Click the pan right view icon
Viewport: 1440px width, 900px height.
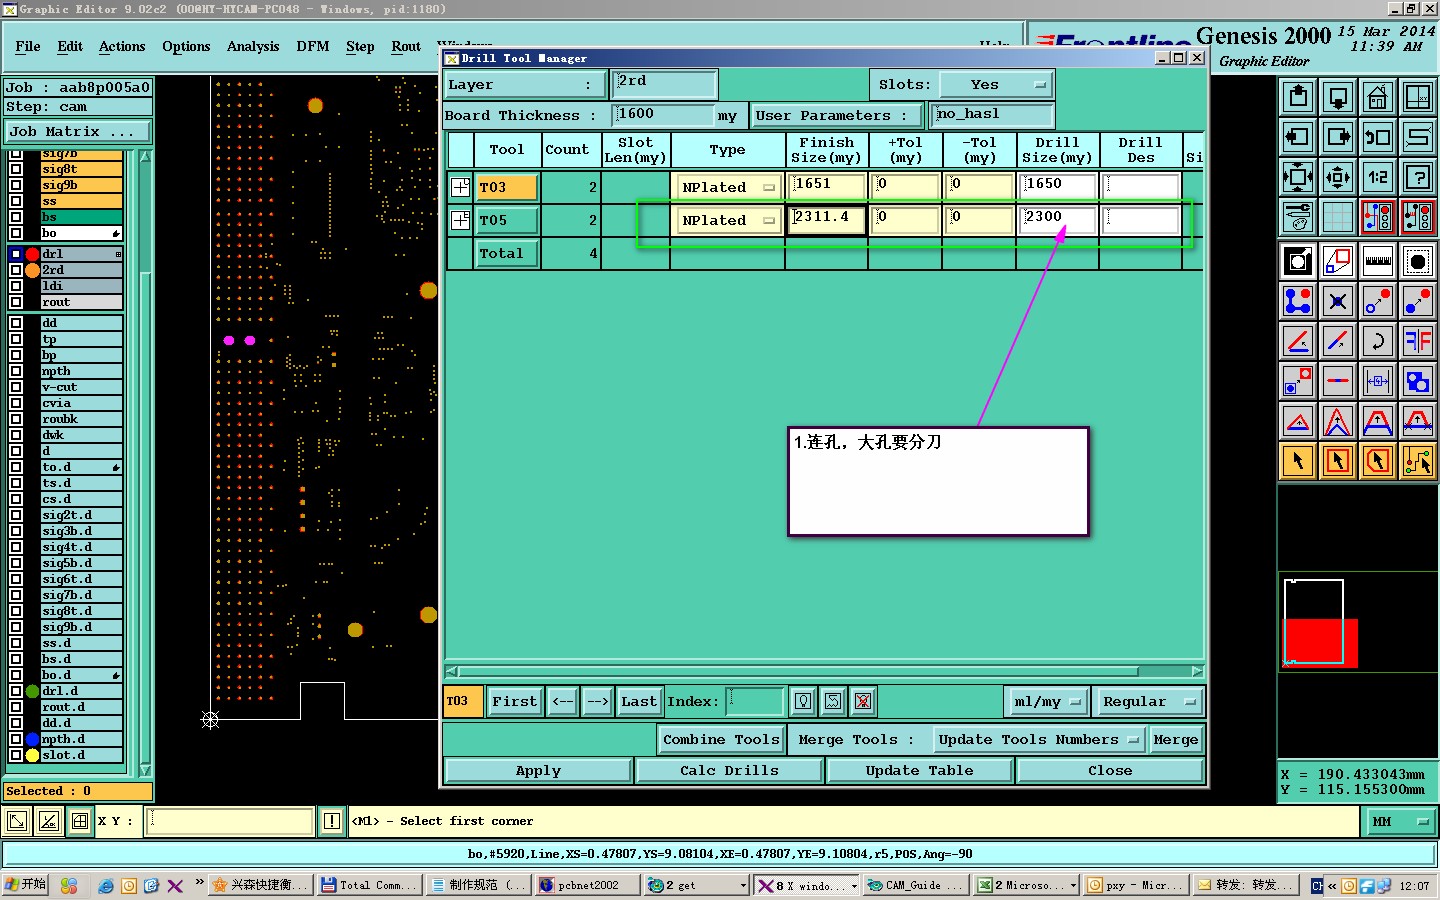tap(1338, 137)
